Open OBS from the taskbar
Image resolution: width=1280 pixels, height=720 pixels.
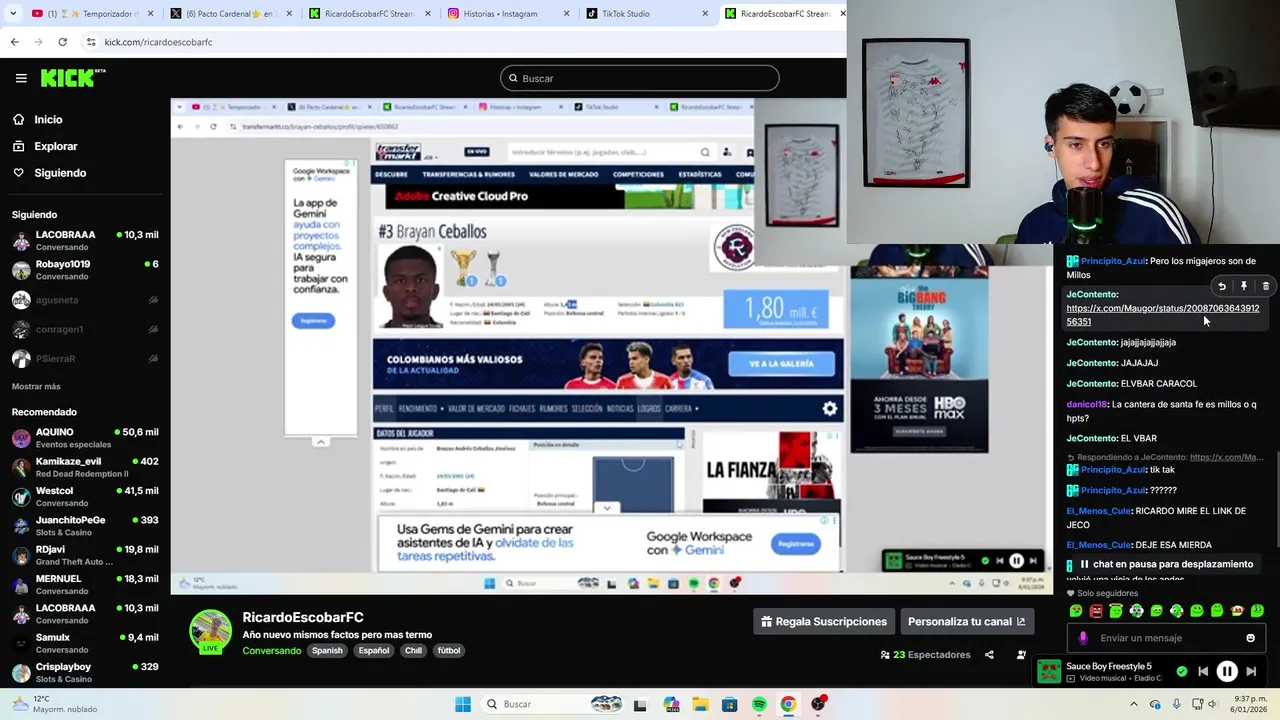click(x=818, y=704)
